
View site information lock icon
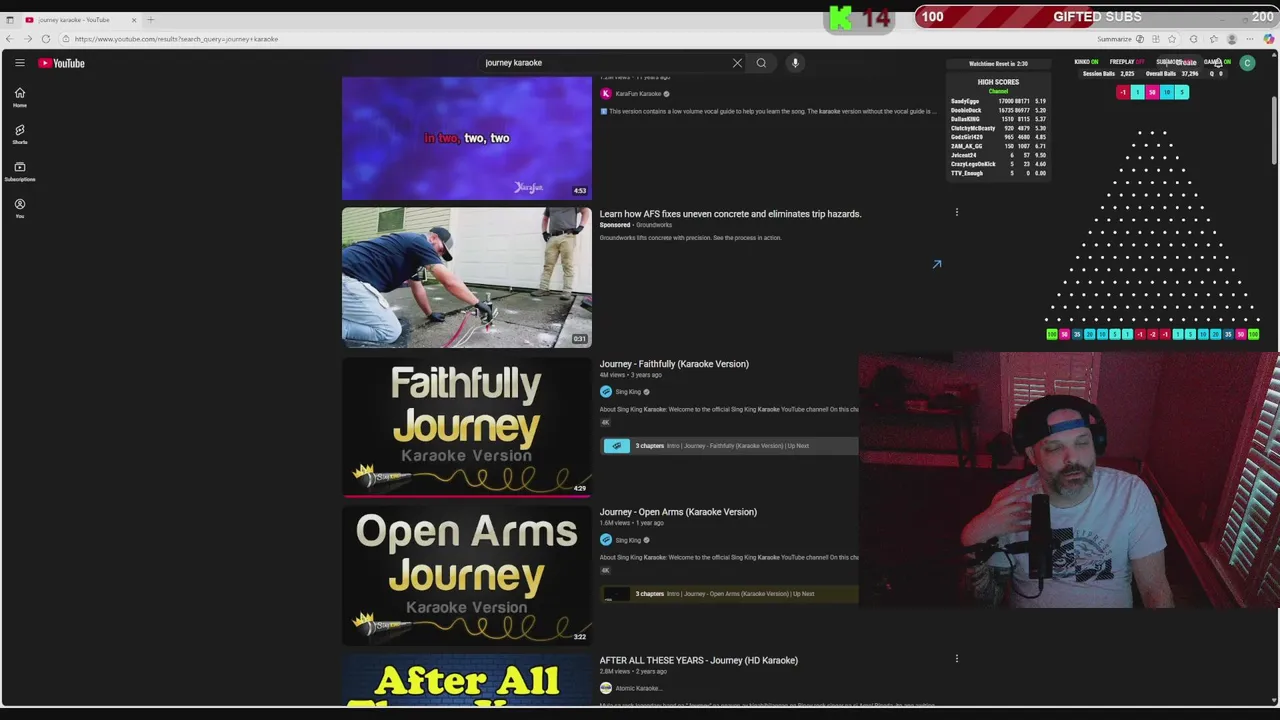coord(65,39)
